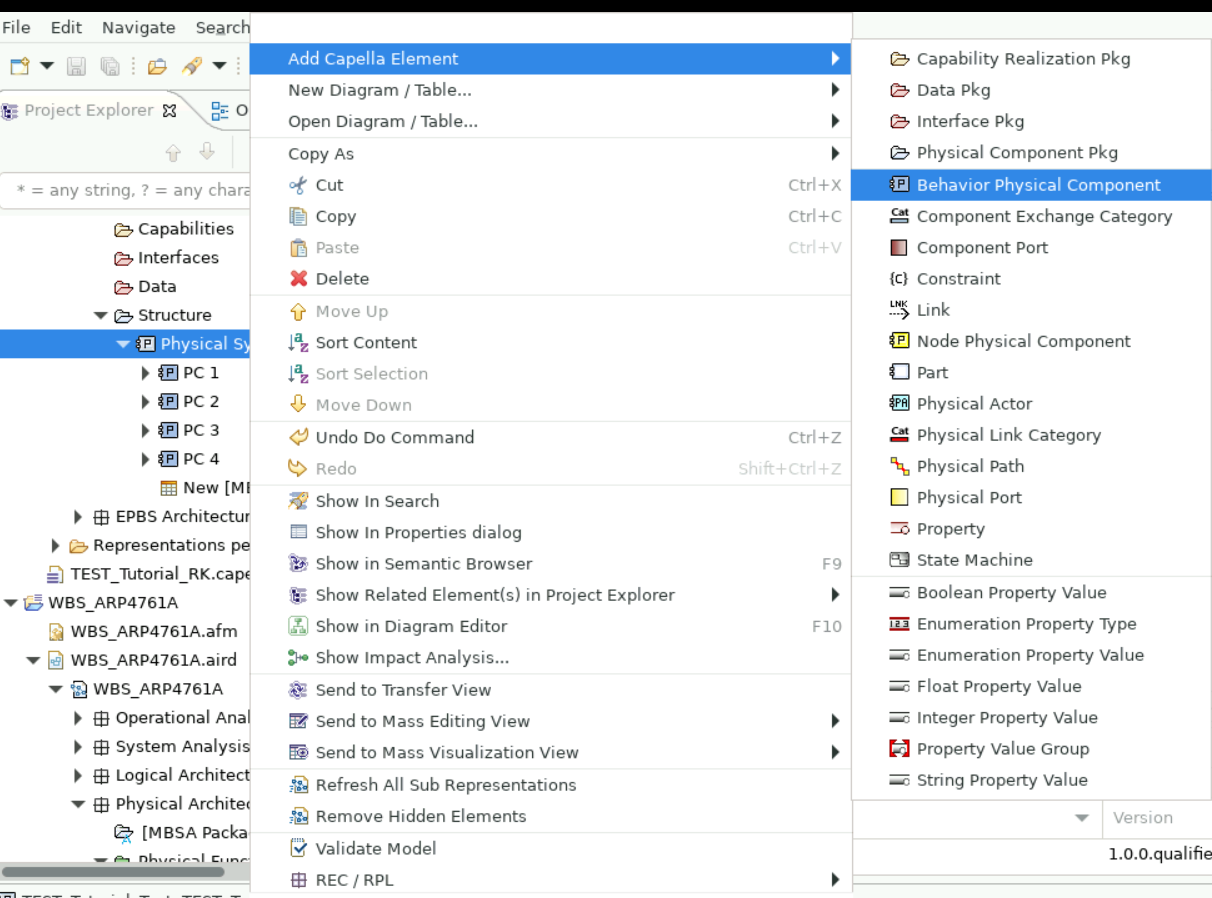Screen dimensions: 1212x898
Task: Switch to the Project Explorer tab
Action: [x=89, y=111]
